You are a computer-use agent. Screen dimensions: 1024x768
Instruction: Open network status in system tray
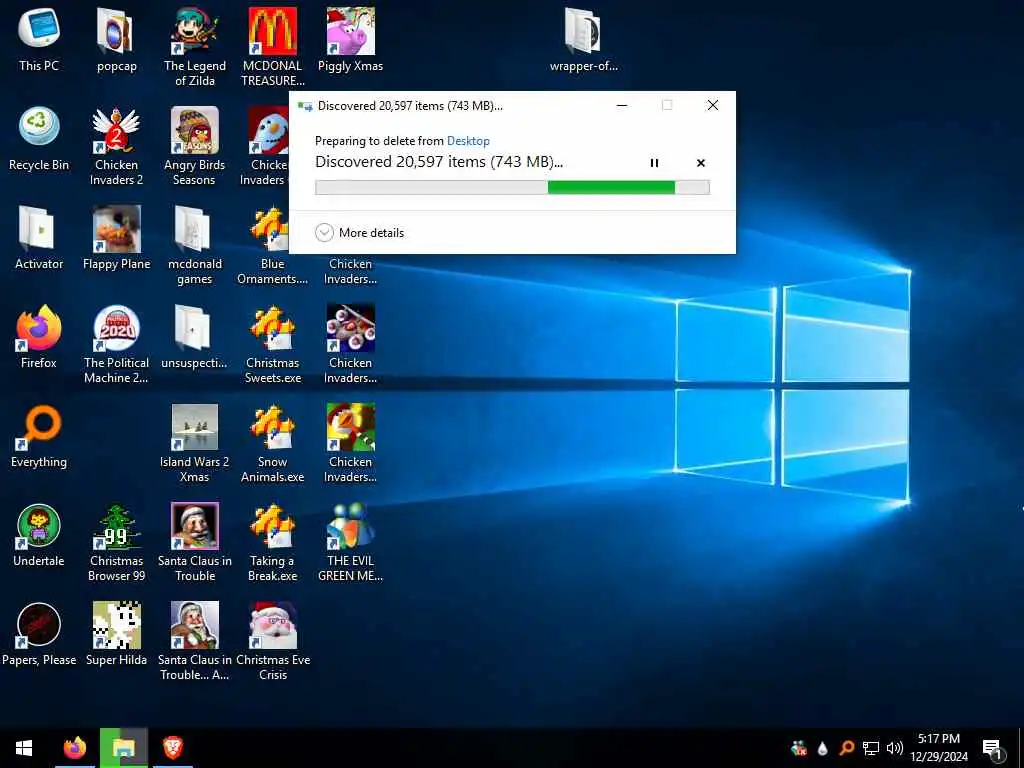click(871, 748)
